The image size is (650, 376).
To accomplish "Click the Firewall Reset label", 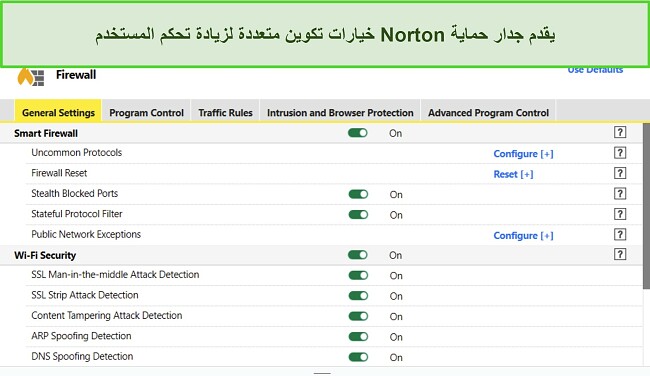I will tap(59, 173).
